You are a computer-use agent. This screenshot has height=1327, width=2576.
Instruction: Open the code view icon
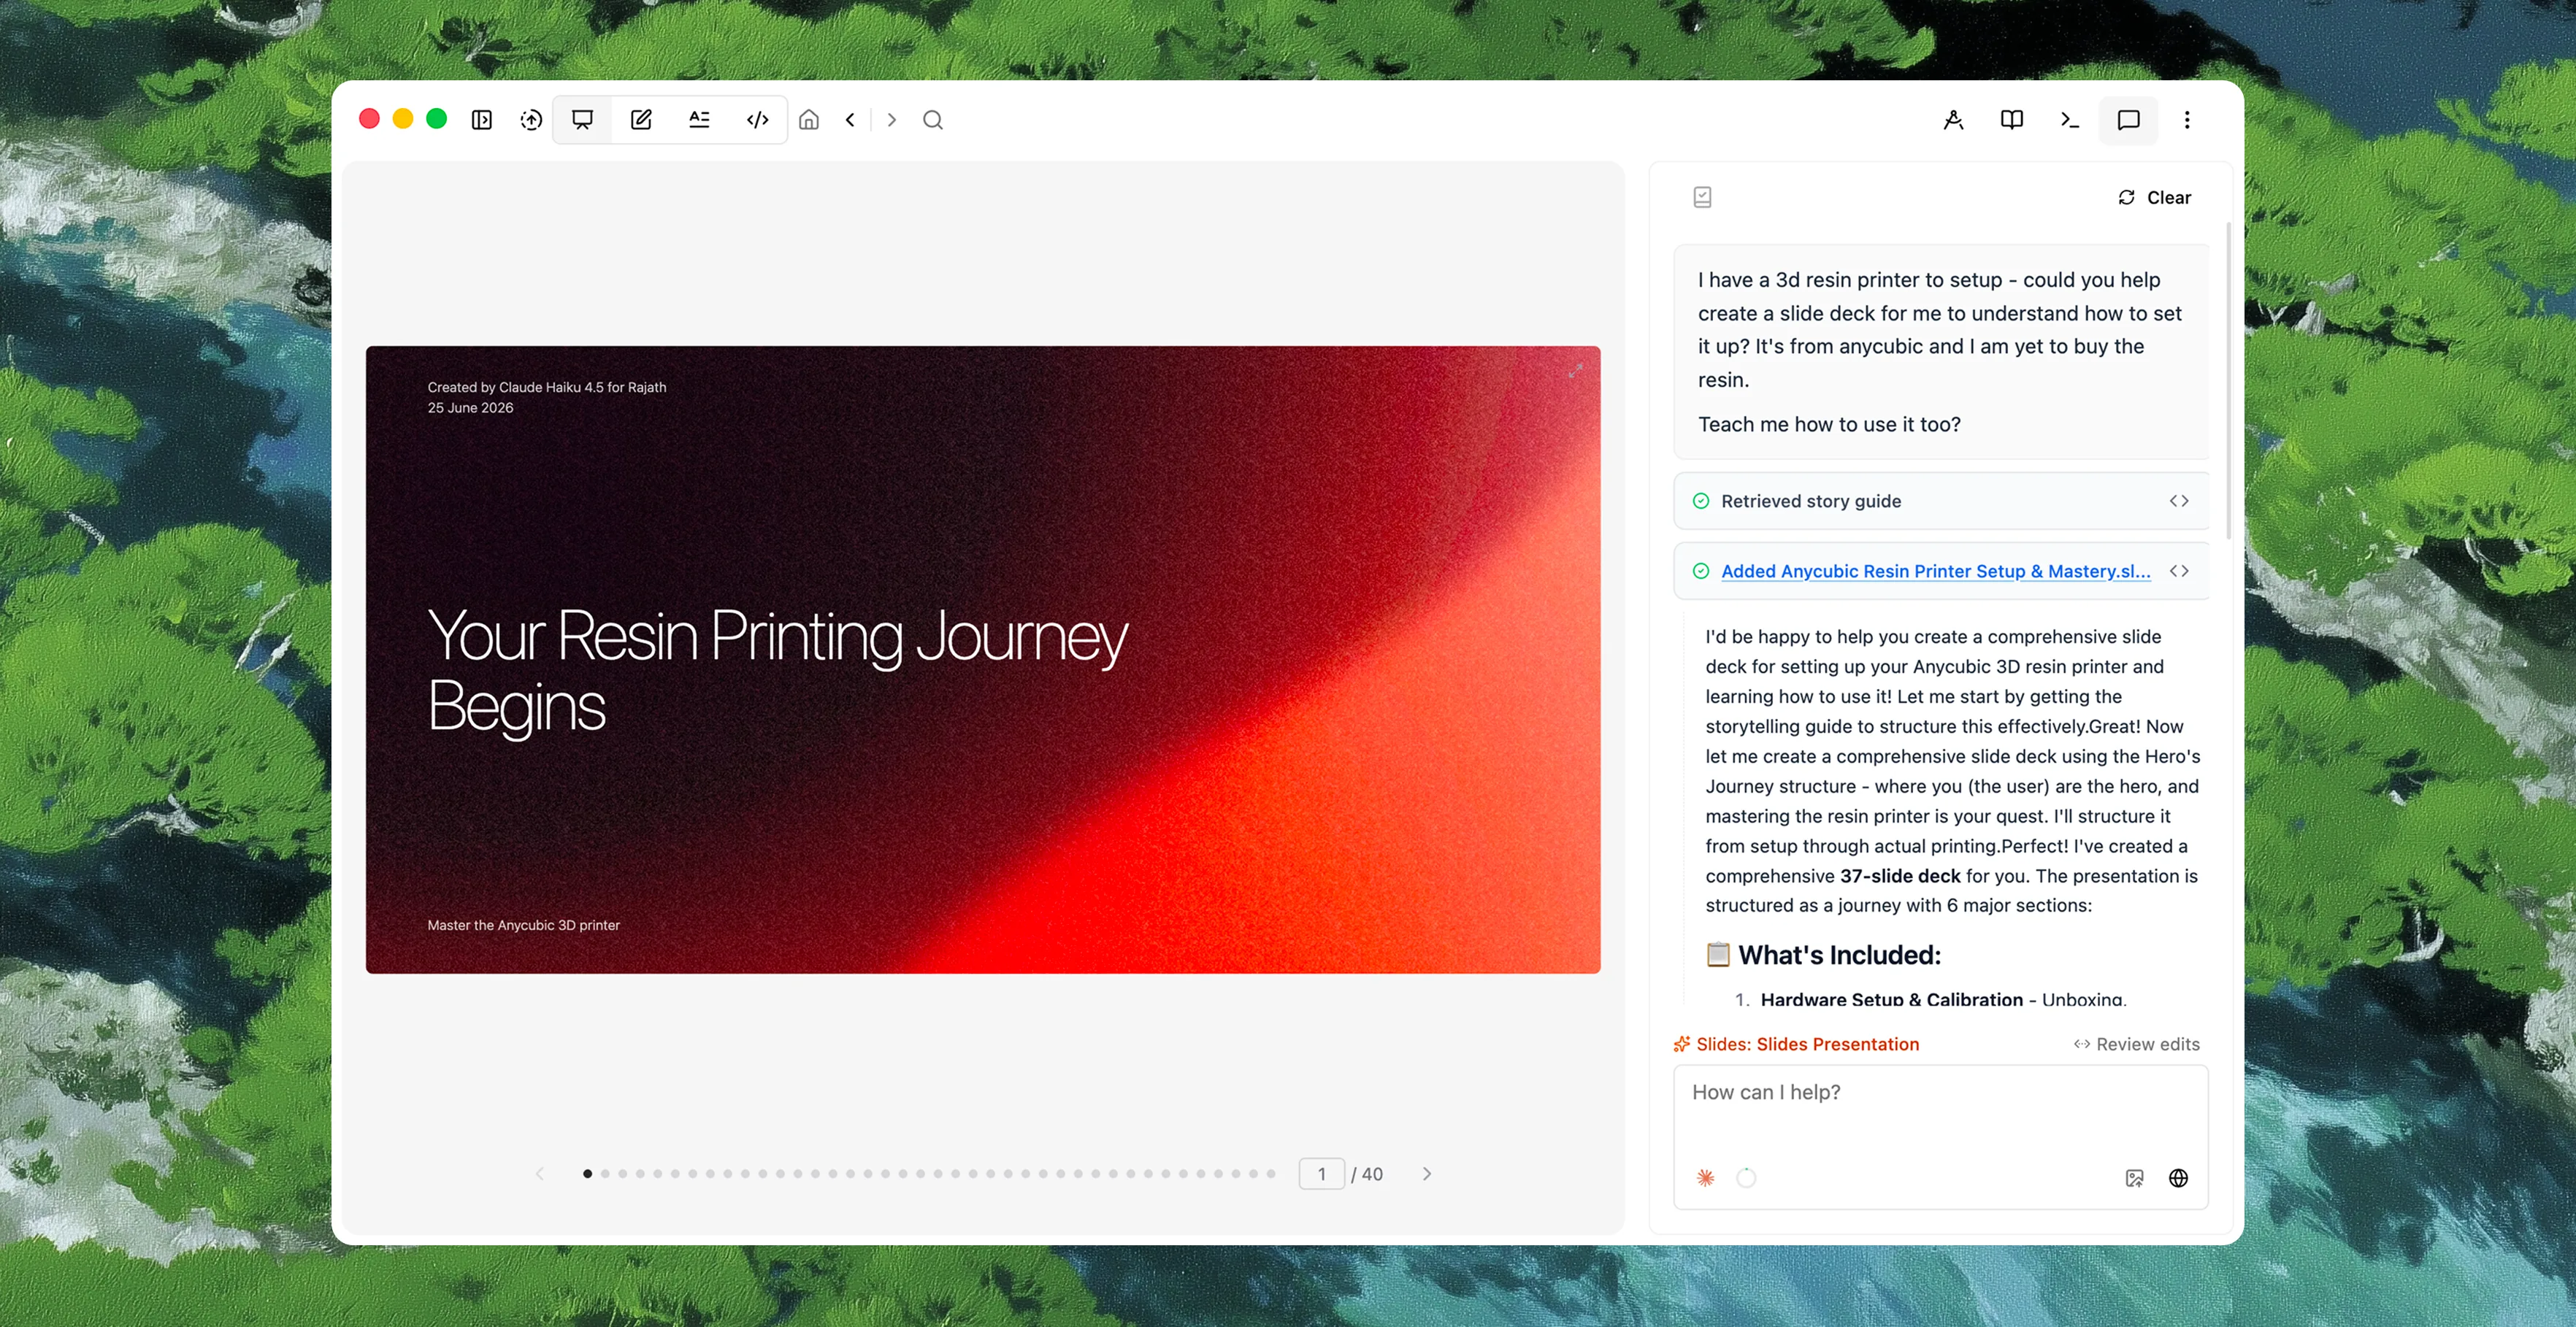(758, 120)
